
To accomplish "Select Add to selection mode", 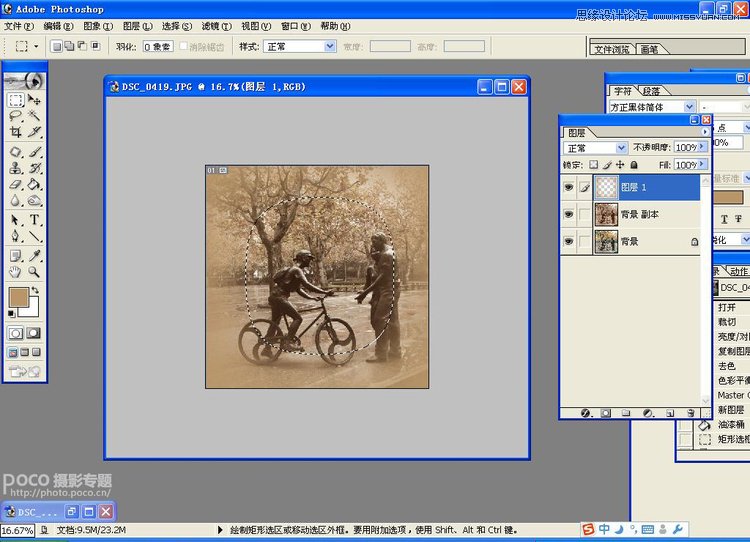I will [69, 46].
